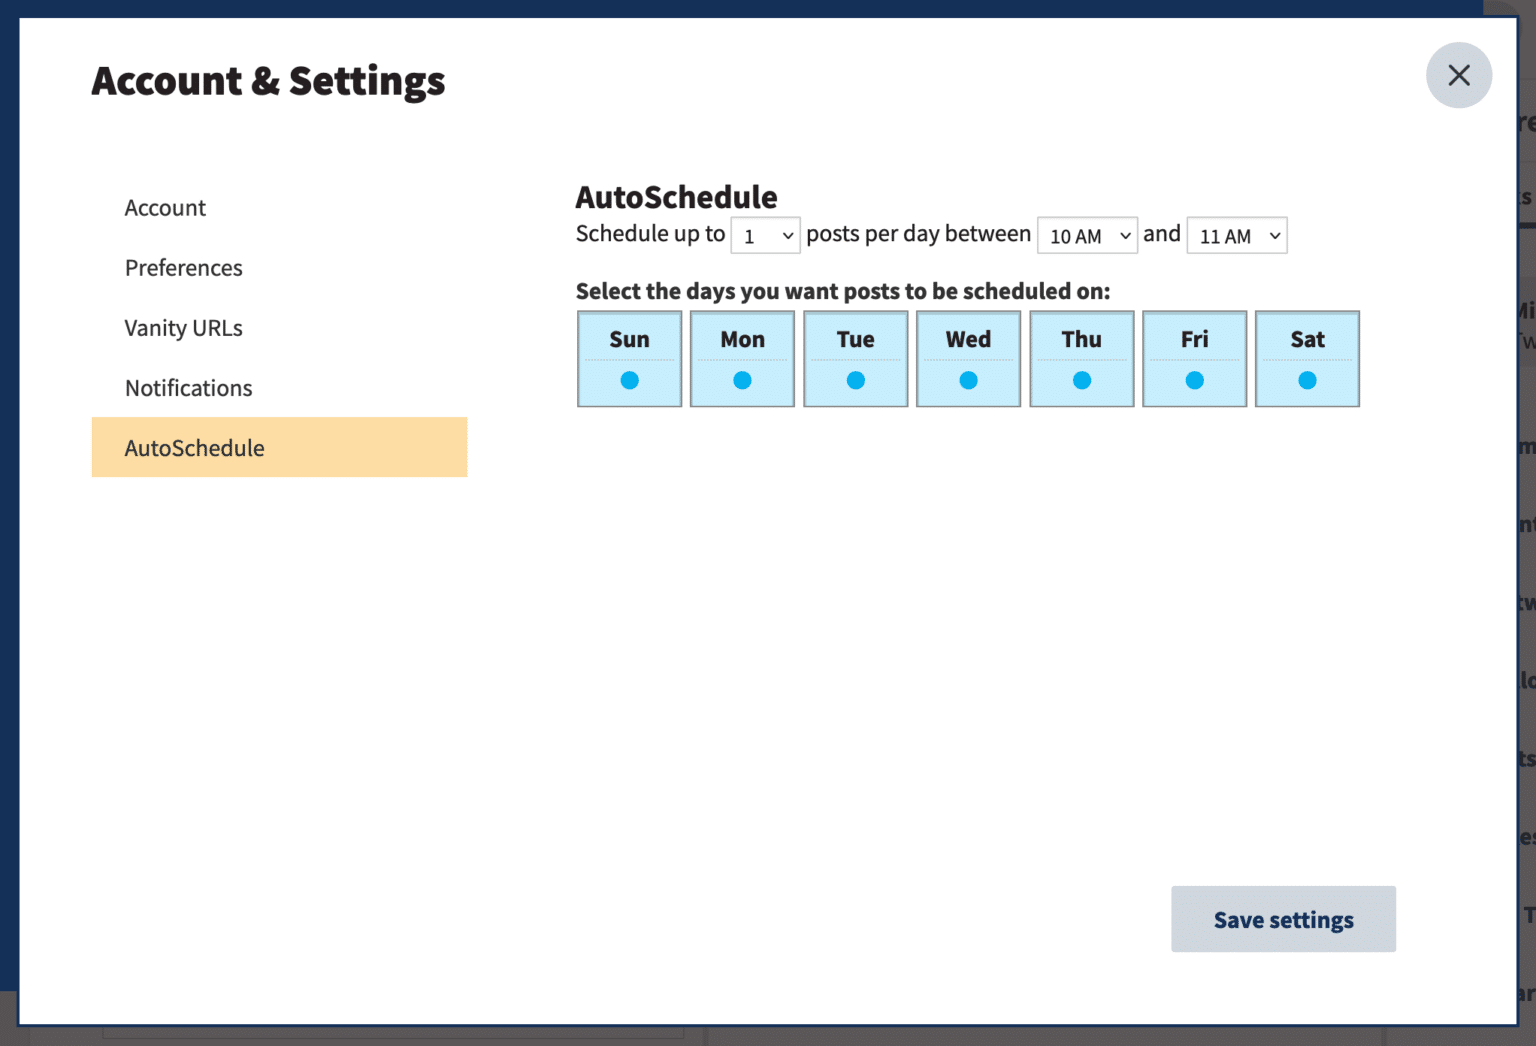This screenshot has width=1536, height=1046.
Task: Click the Save settings button
Action: (x=1283, y=919)
